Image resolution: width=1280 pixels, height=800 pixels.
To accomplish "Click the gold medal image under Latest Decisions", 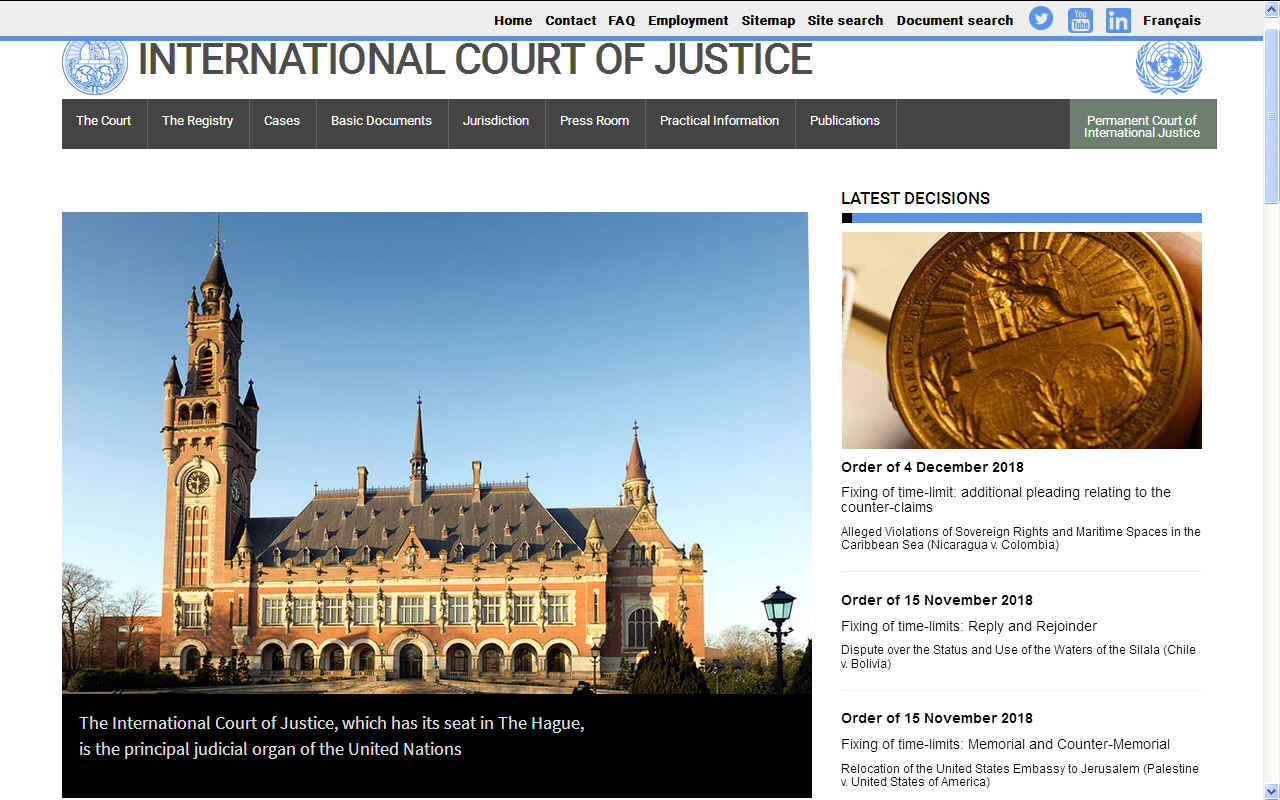I will 1021,340.
